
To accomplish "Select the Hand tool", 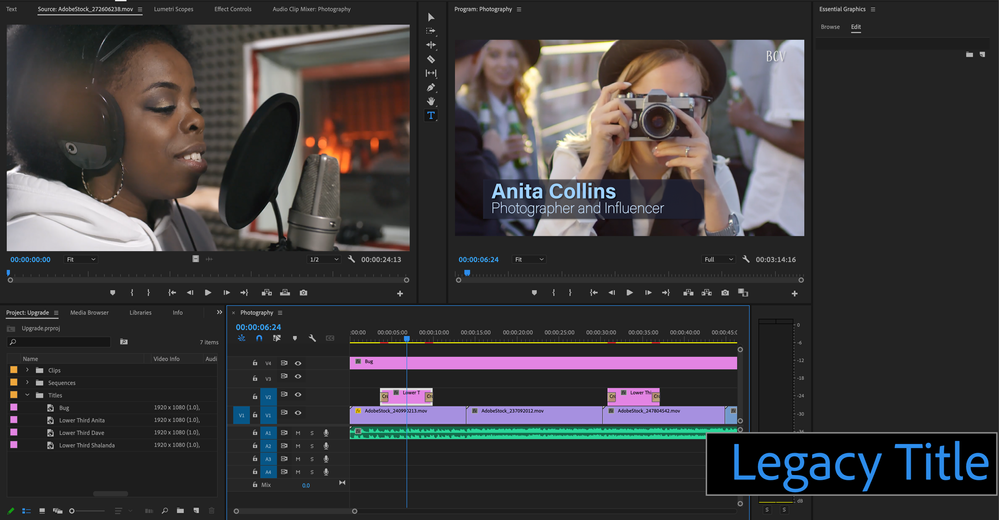I will point(431,102).
